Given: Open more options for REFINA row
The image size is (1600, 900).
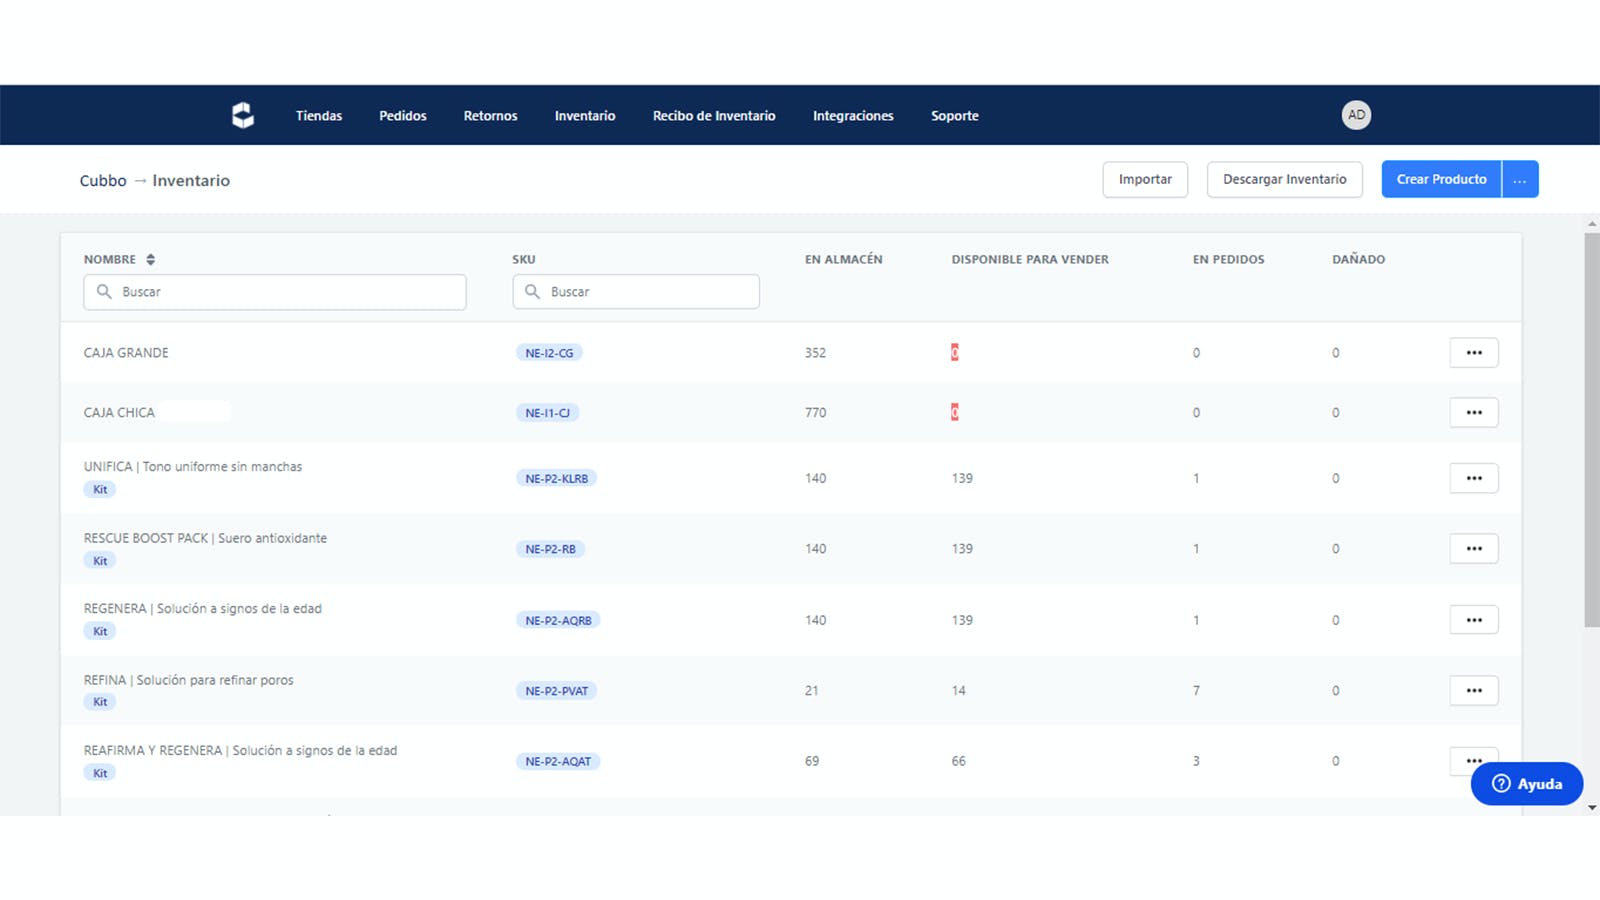Looking at the screenshot, I should click(x=1474, y=690).
